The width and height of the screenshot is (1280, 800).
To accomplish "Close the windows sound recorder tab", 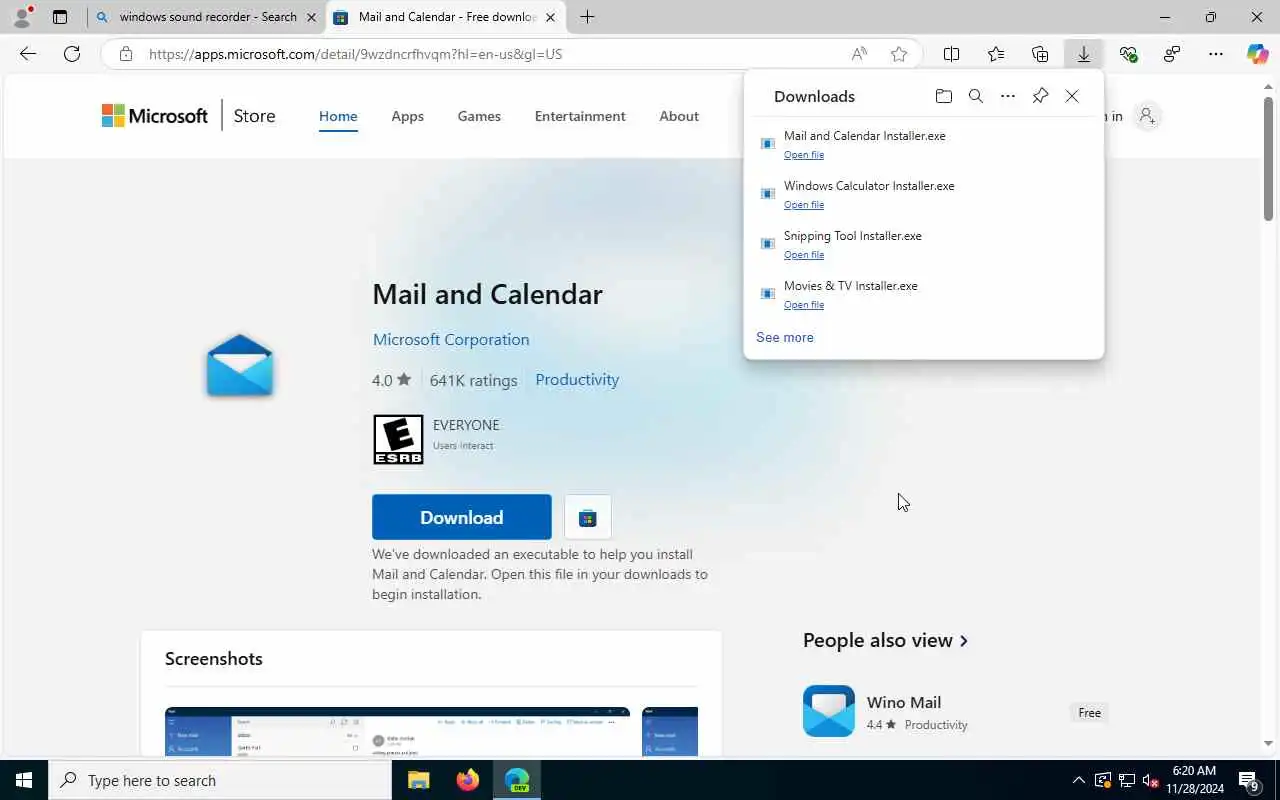I will (x=310, y=17).
